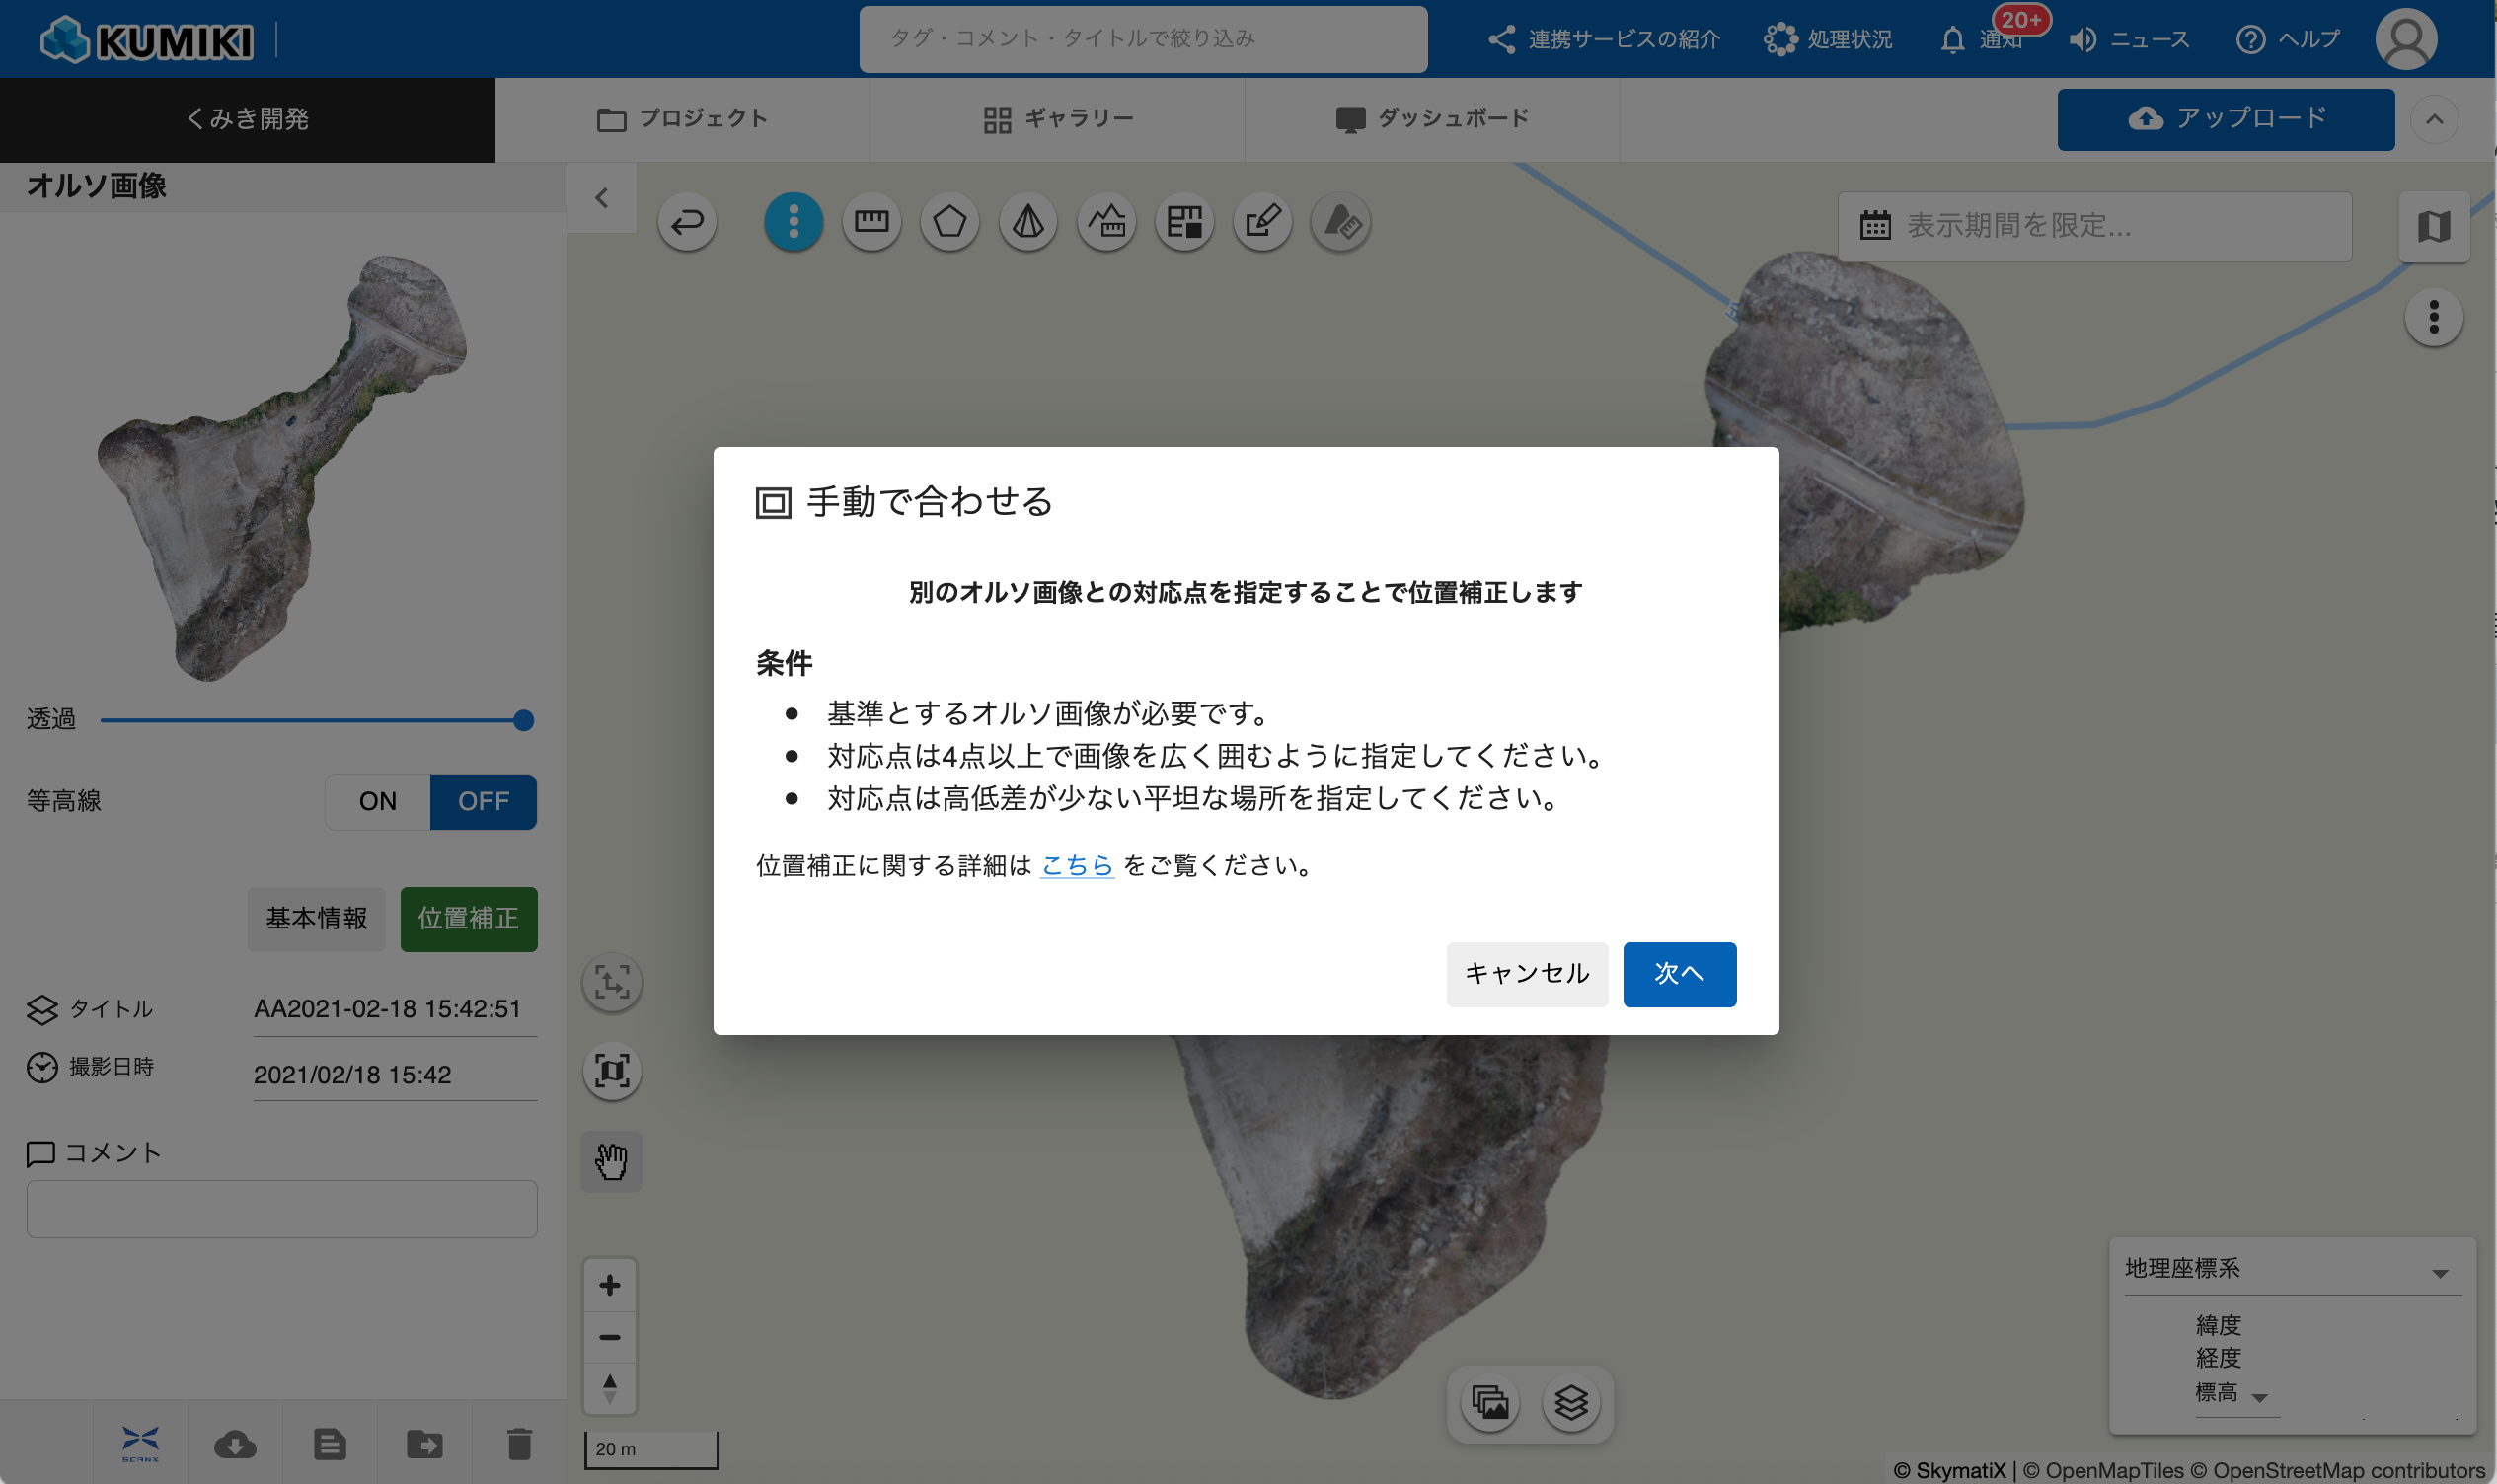Switch to the ダッシュボード tab
The image size is (2497, 1484).
point(1432,119)
